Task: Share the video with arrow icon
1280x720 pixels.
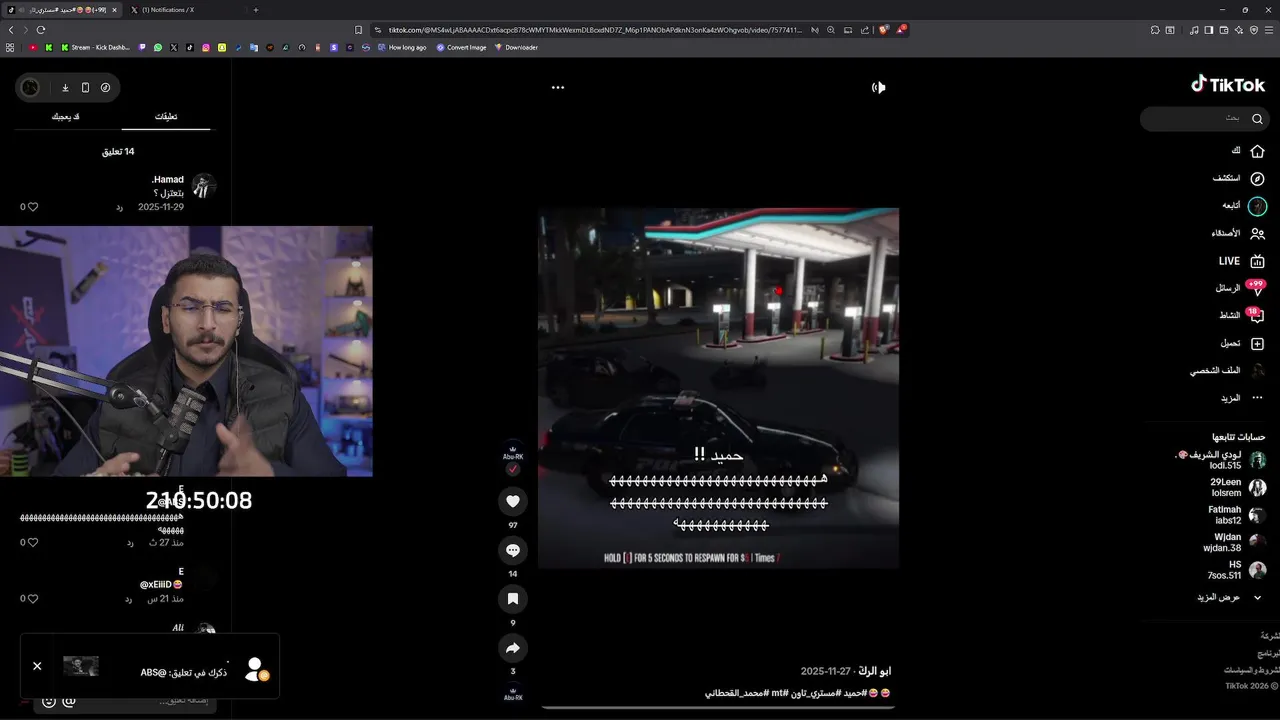Action: pyautogui.click(x=513, y=648)
